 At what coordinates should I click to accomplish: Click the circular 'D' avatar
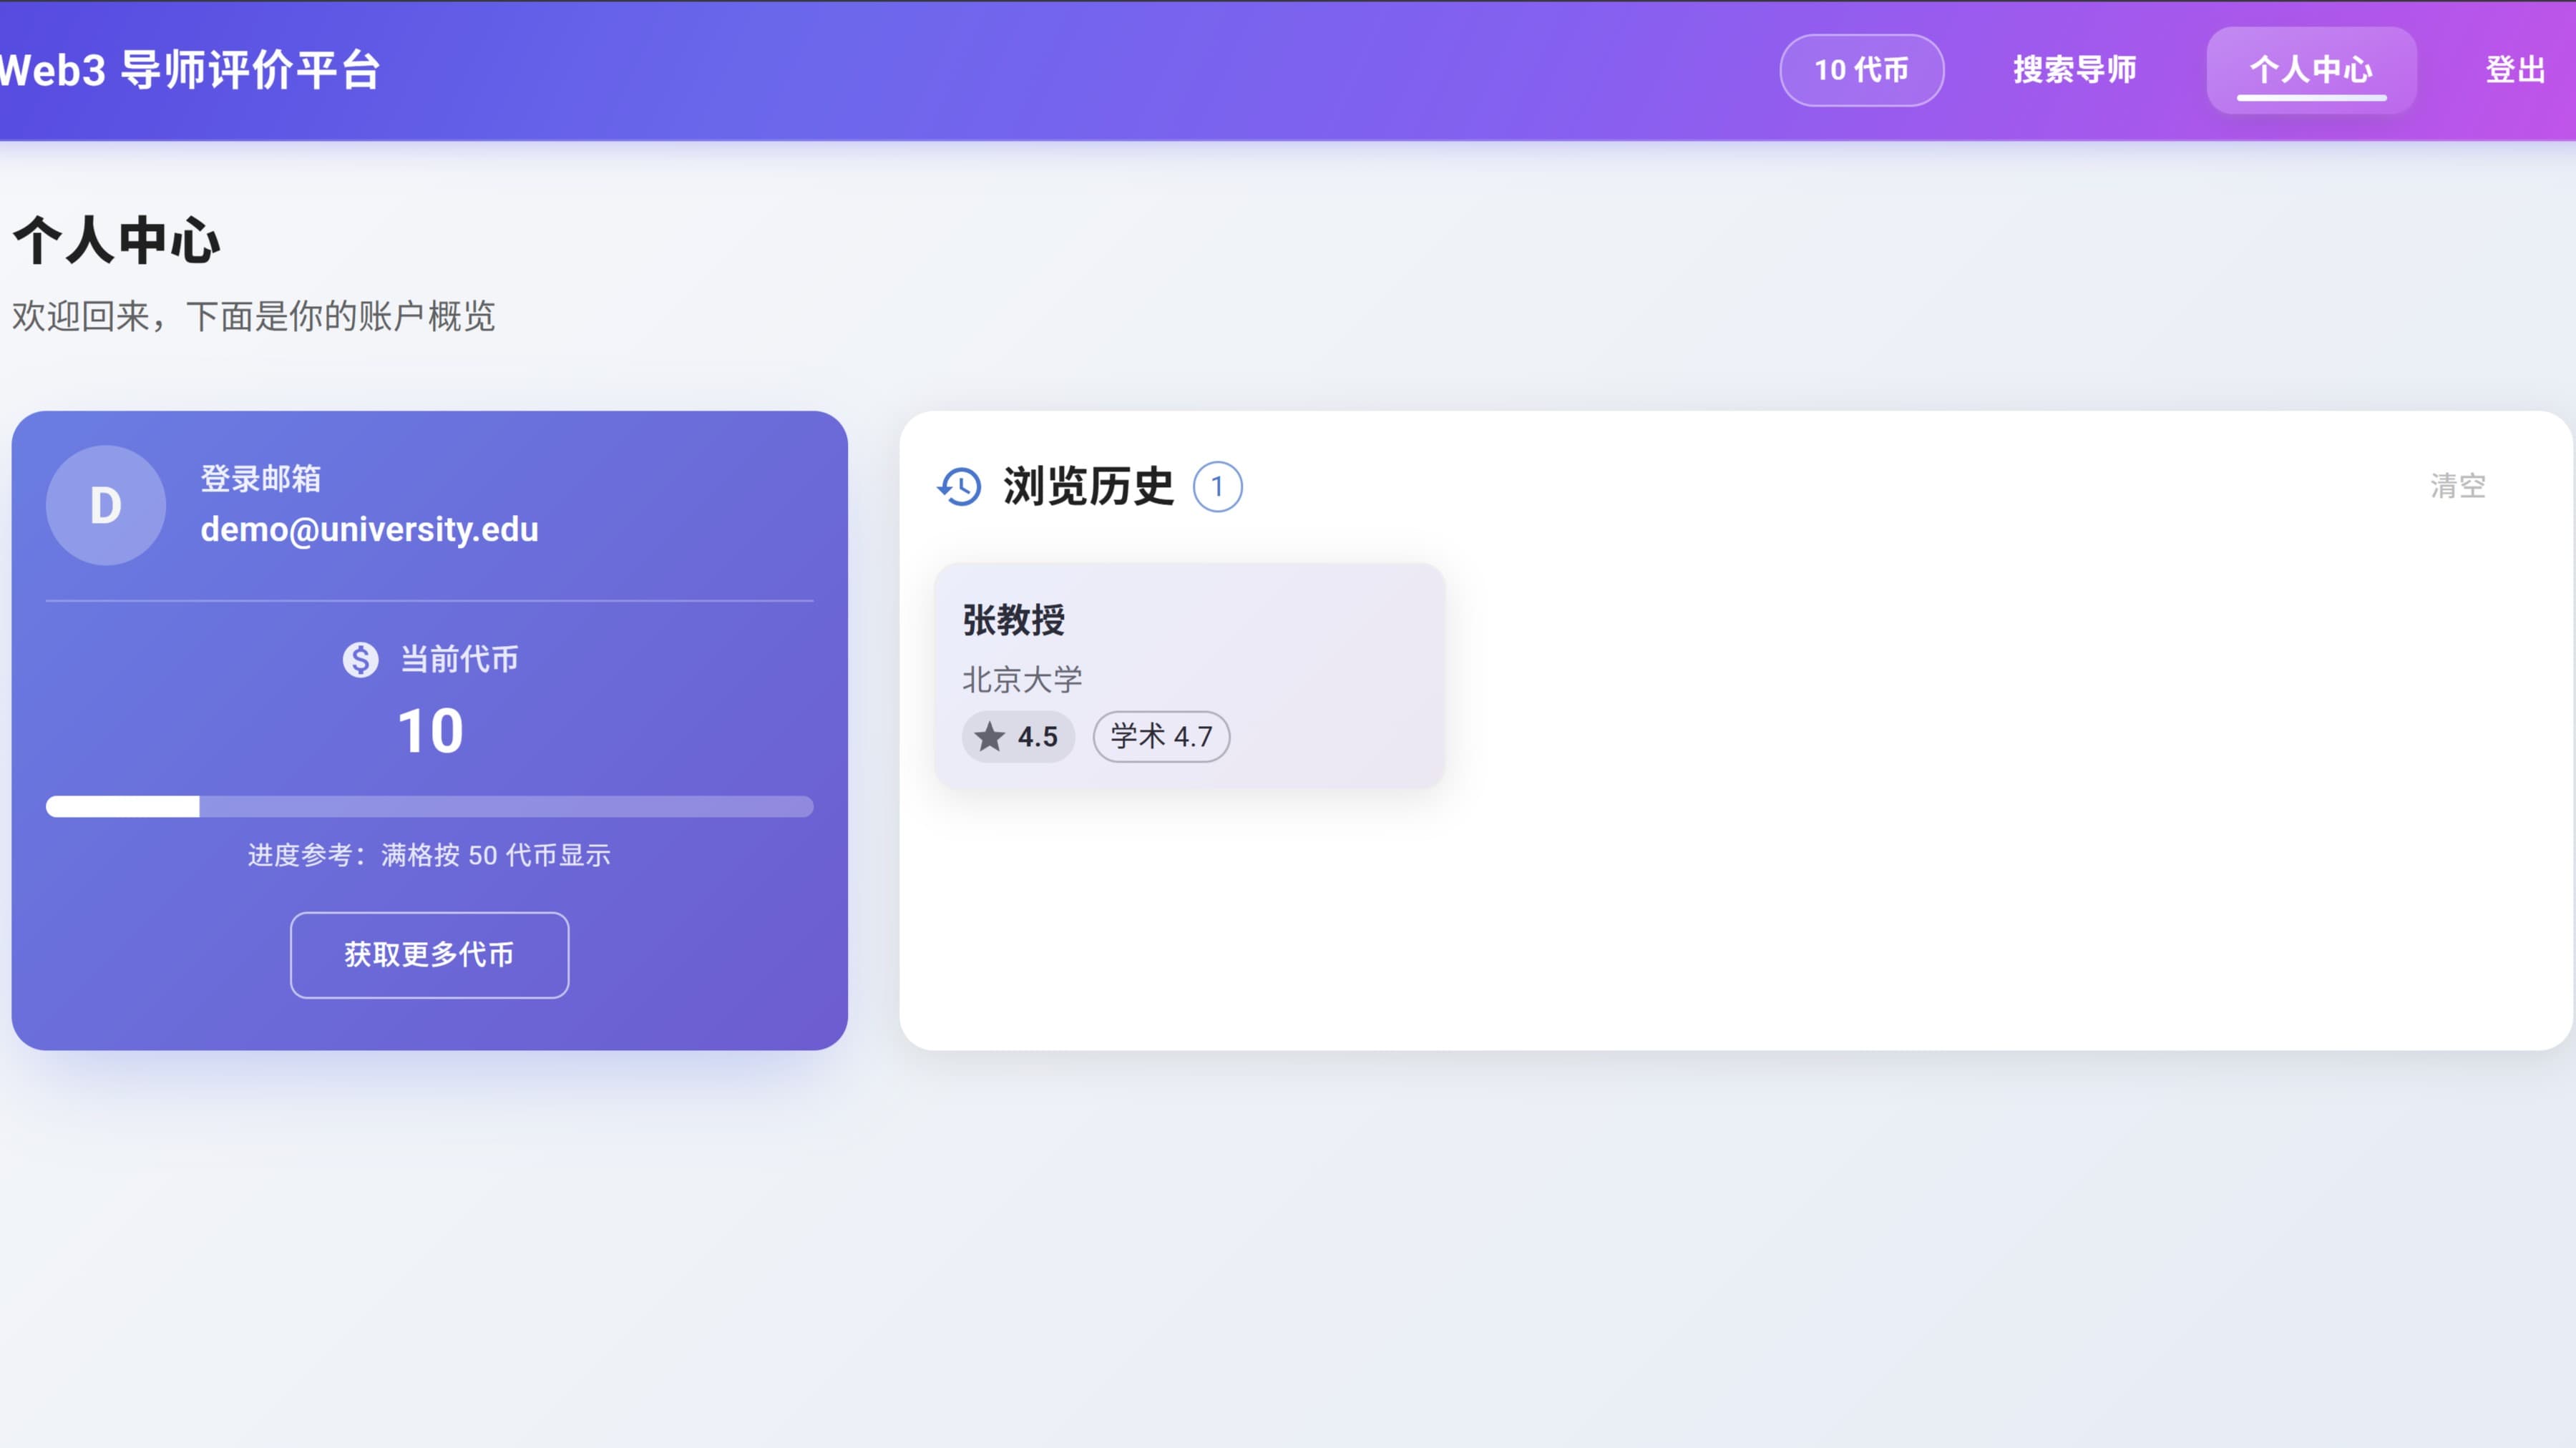tap(104, 505)
